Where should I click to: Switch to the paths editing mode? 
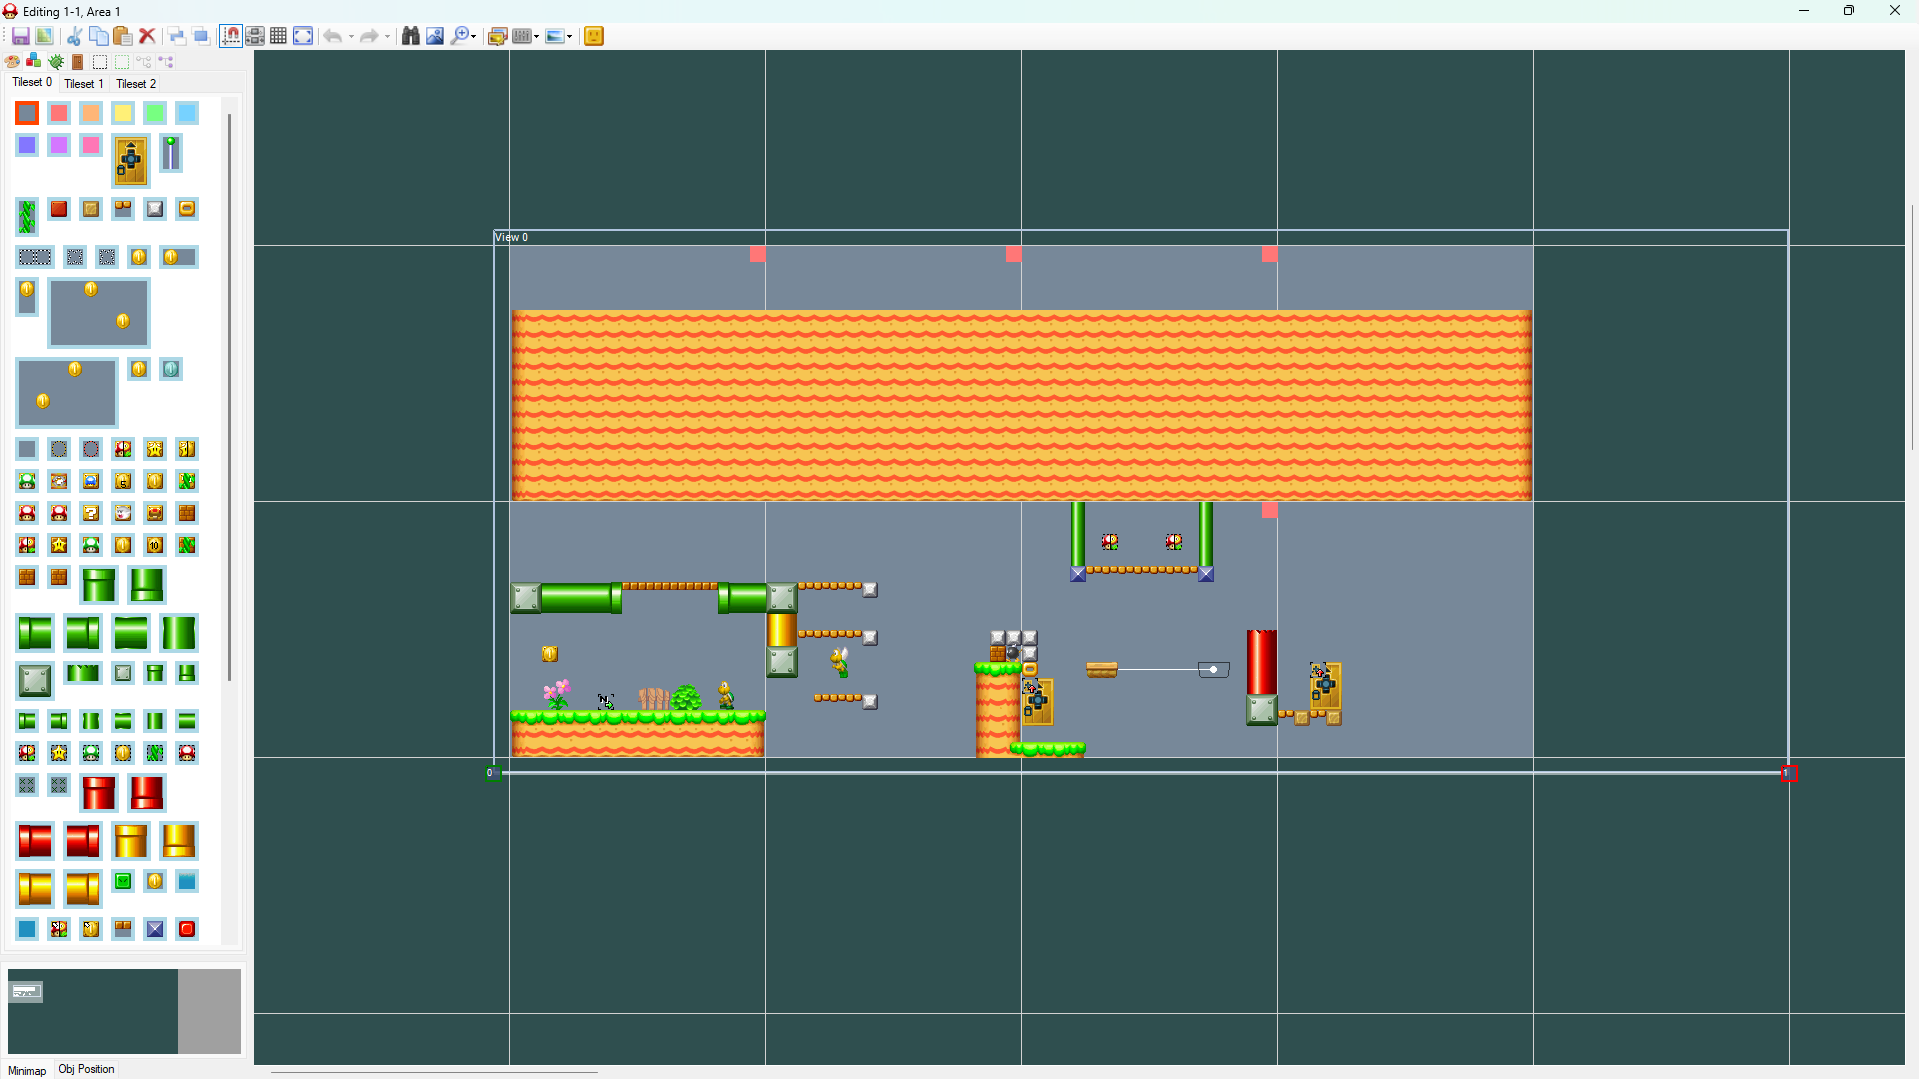144,62
